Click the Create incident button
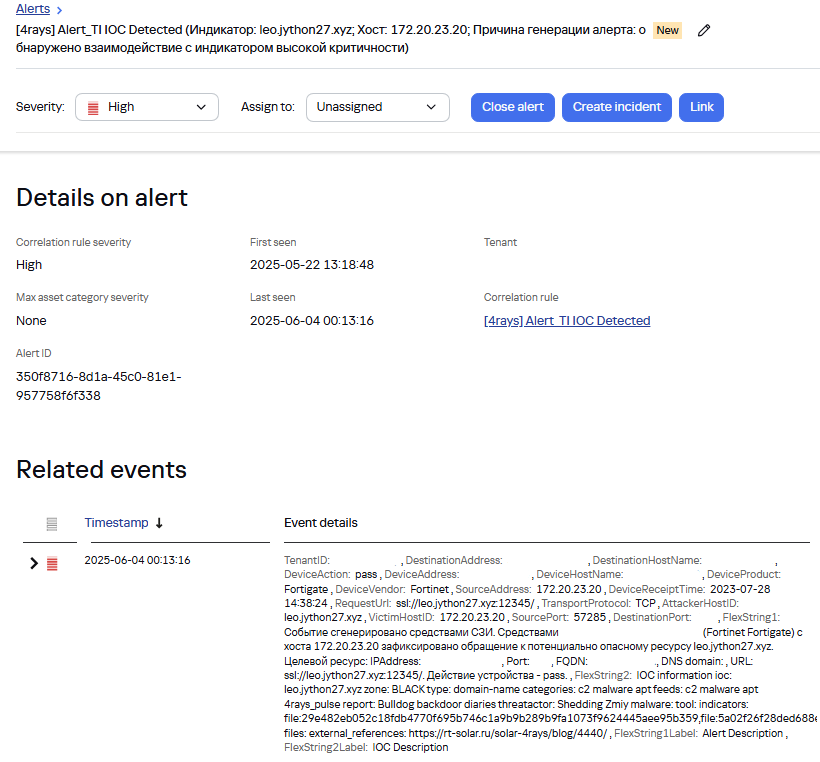This screenshot has width=820, height=762. [x=617, y=107]
